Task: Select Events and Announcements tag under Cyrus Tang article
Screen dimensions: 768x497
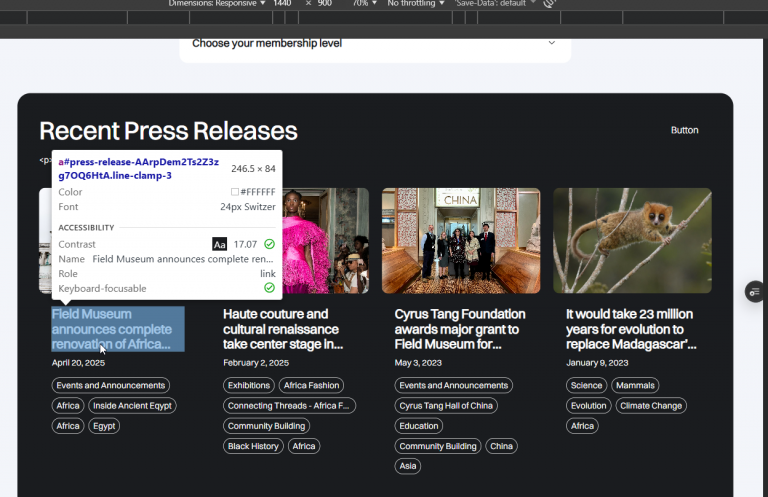Action: pos(454,385)
